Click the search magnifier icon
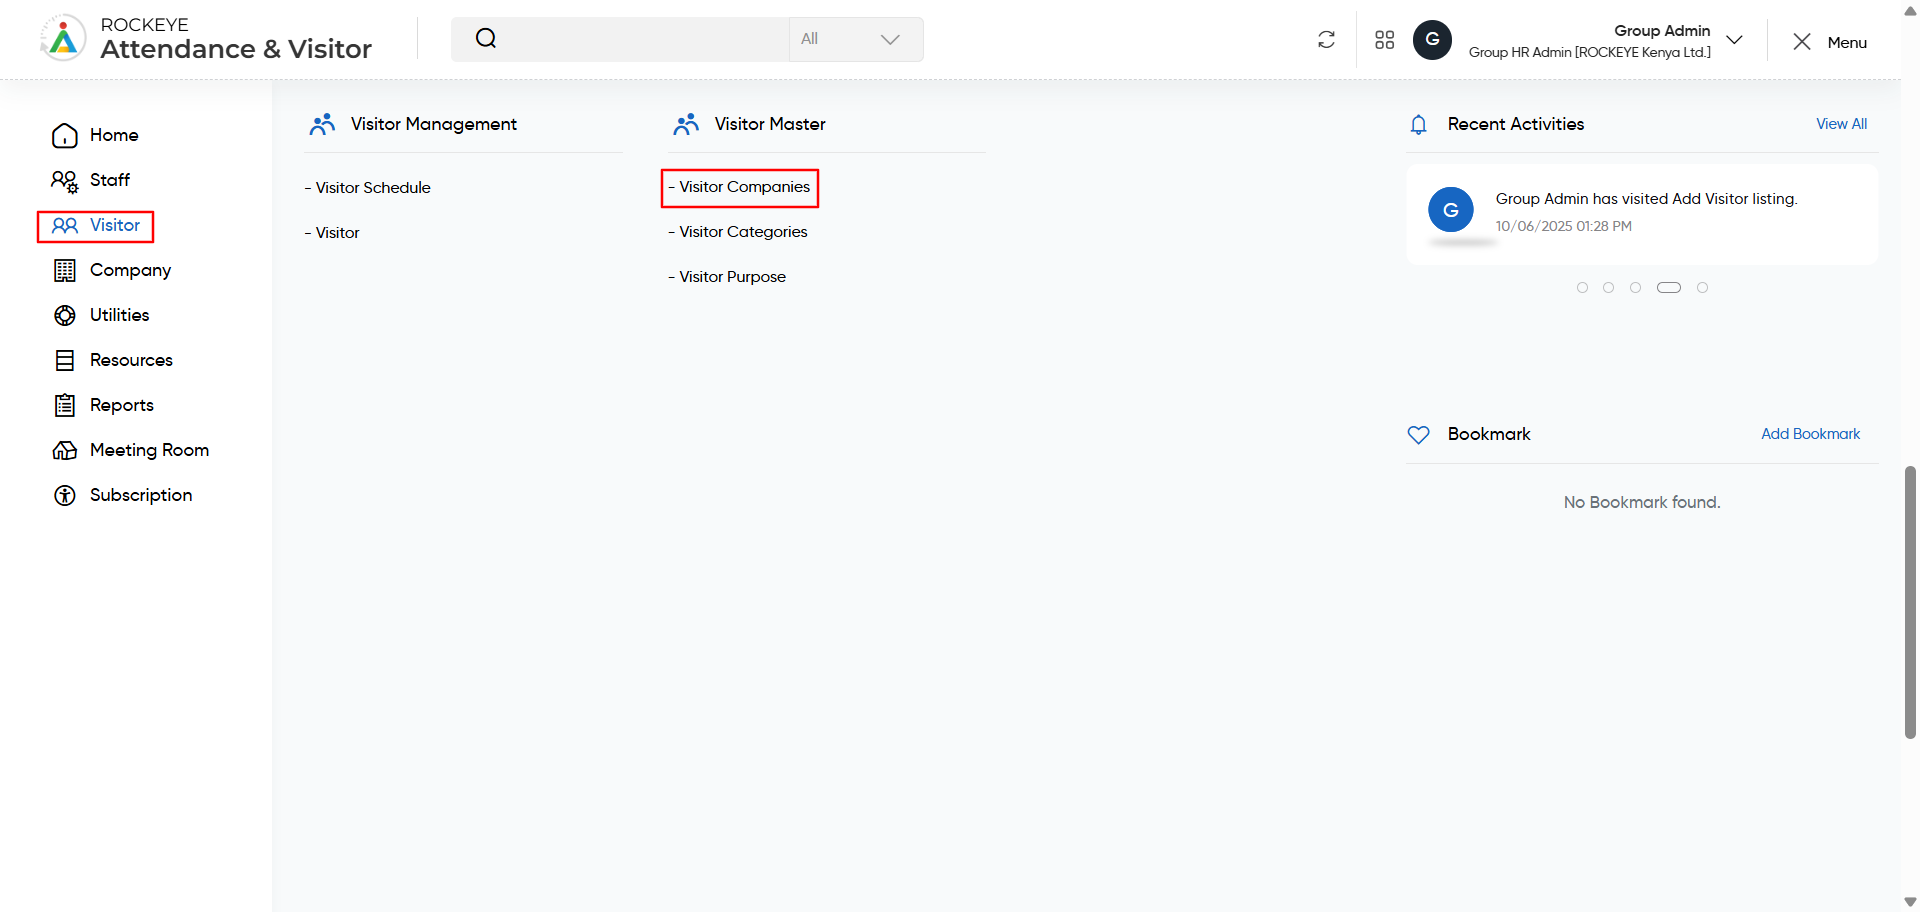 [486, 39]
